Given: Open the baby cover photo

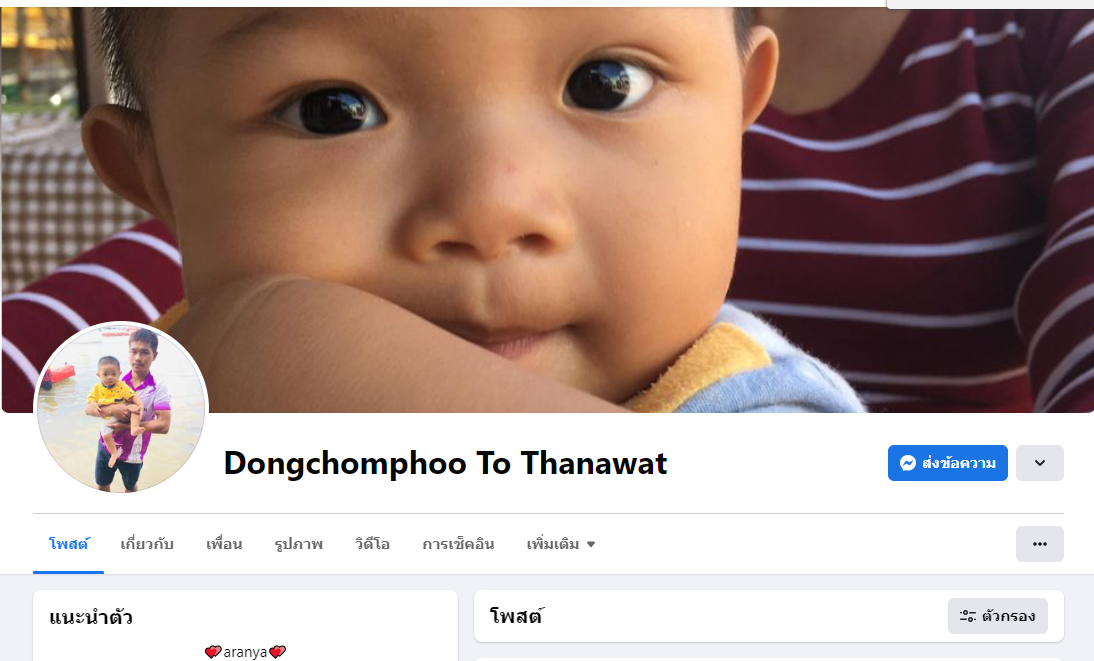Looking at the screenshot, I should (x=548, y=209).
